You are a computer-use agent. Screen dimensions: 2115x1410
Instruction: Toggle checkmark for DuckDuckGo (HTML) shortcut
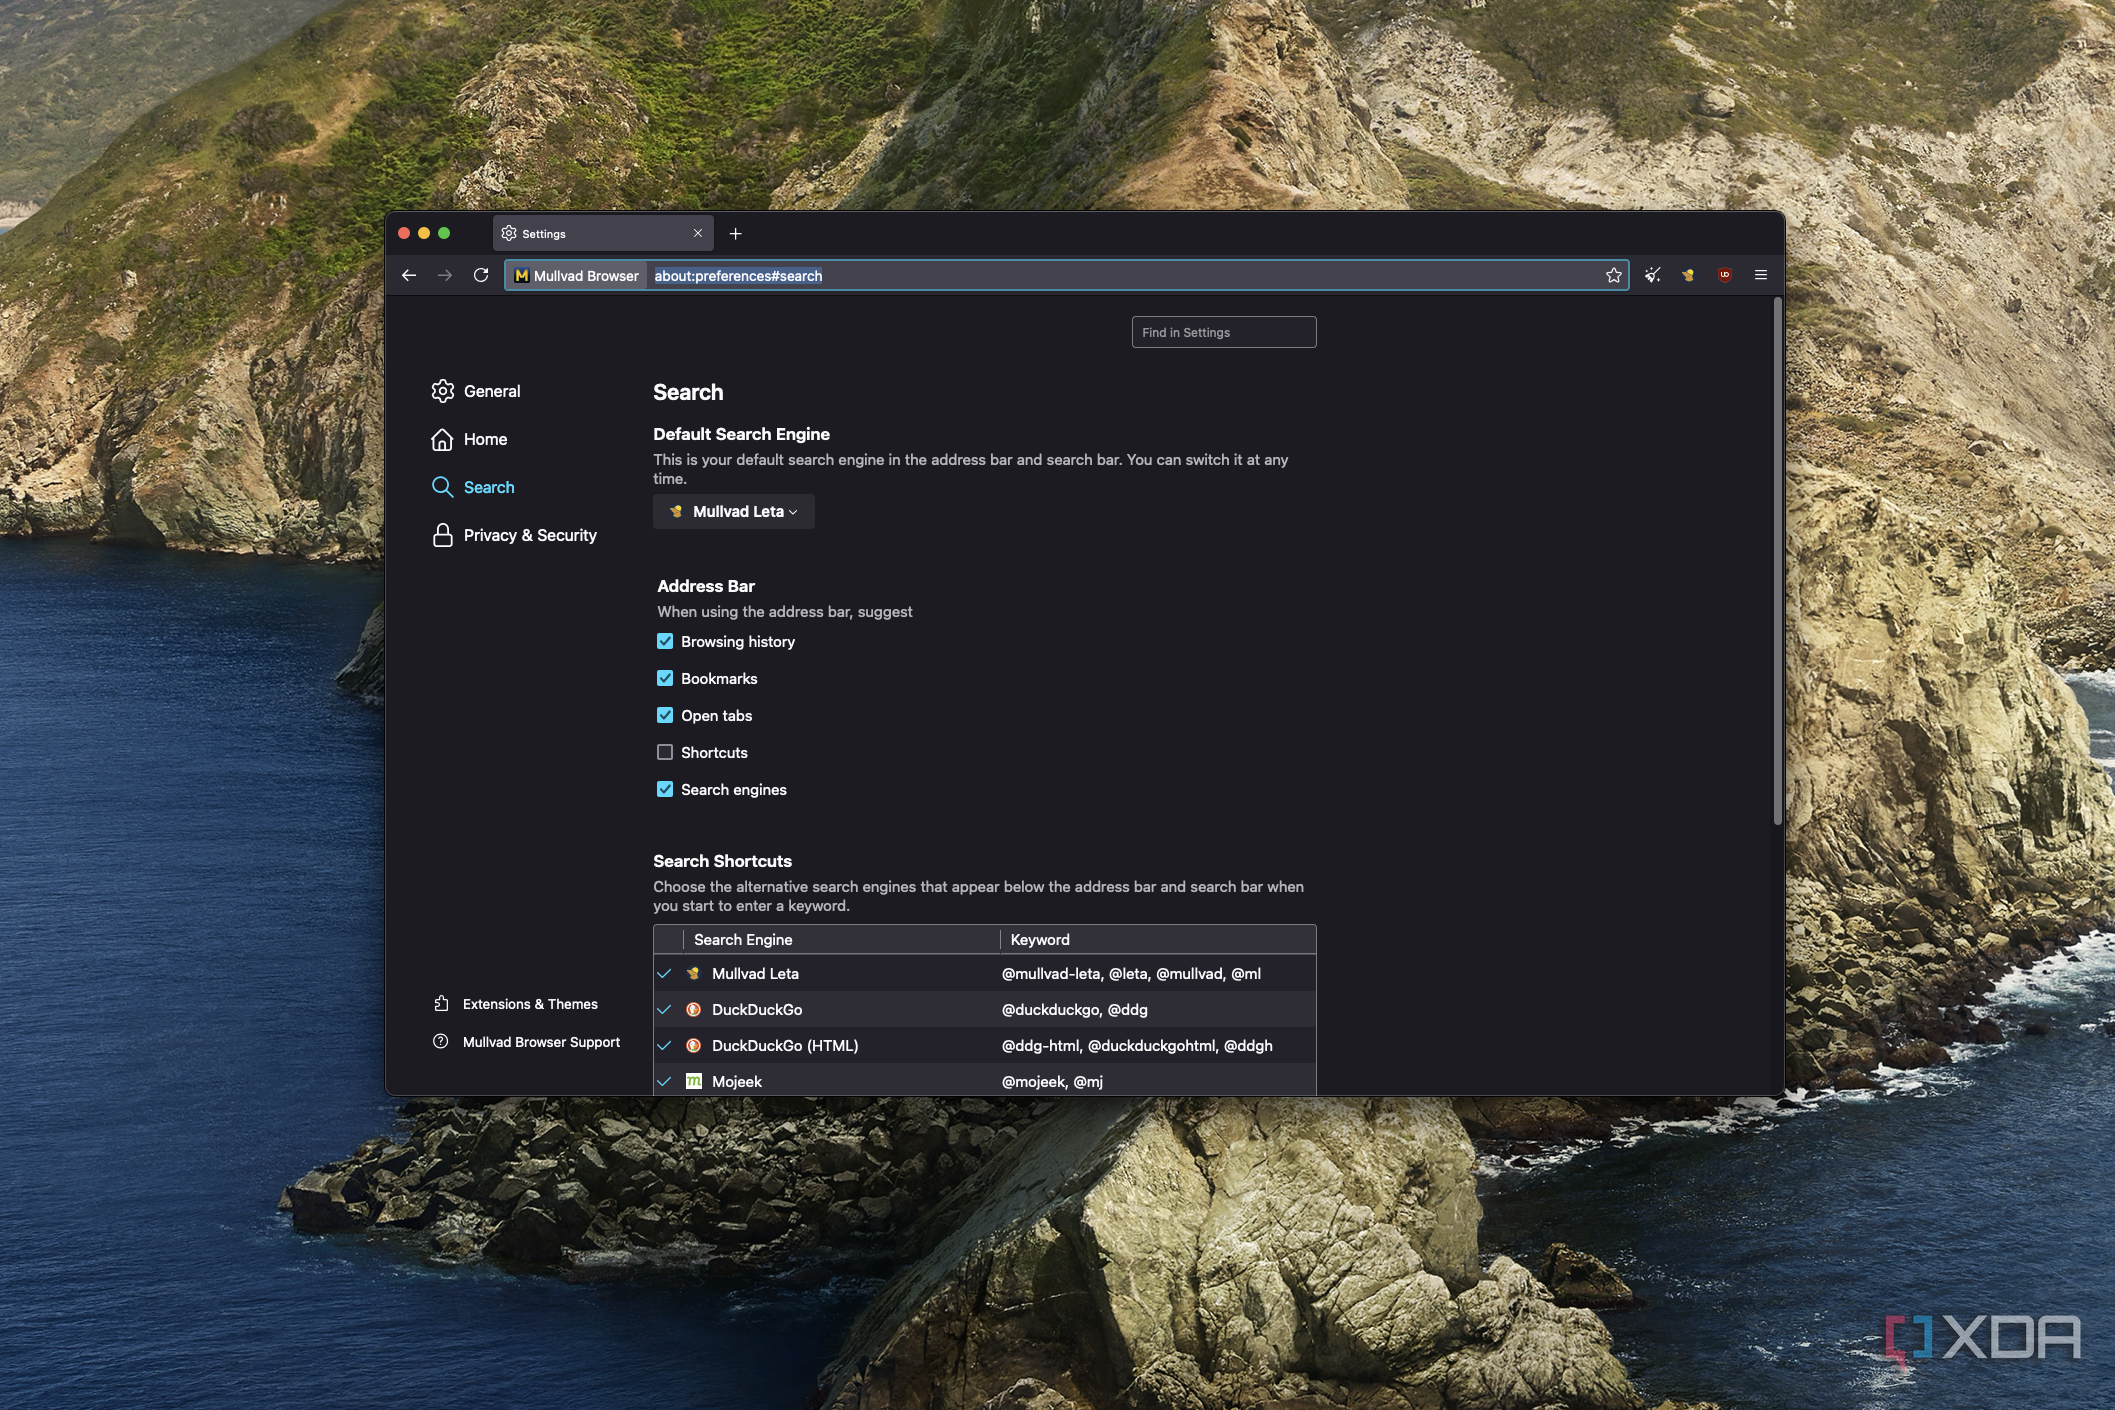click(x=664, y=1045)
